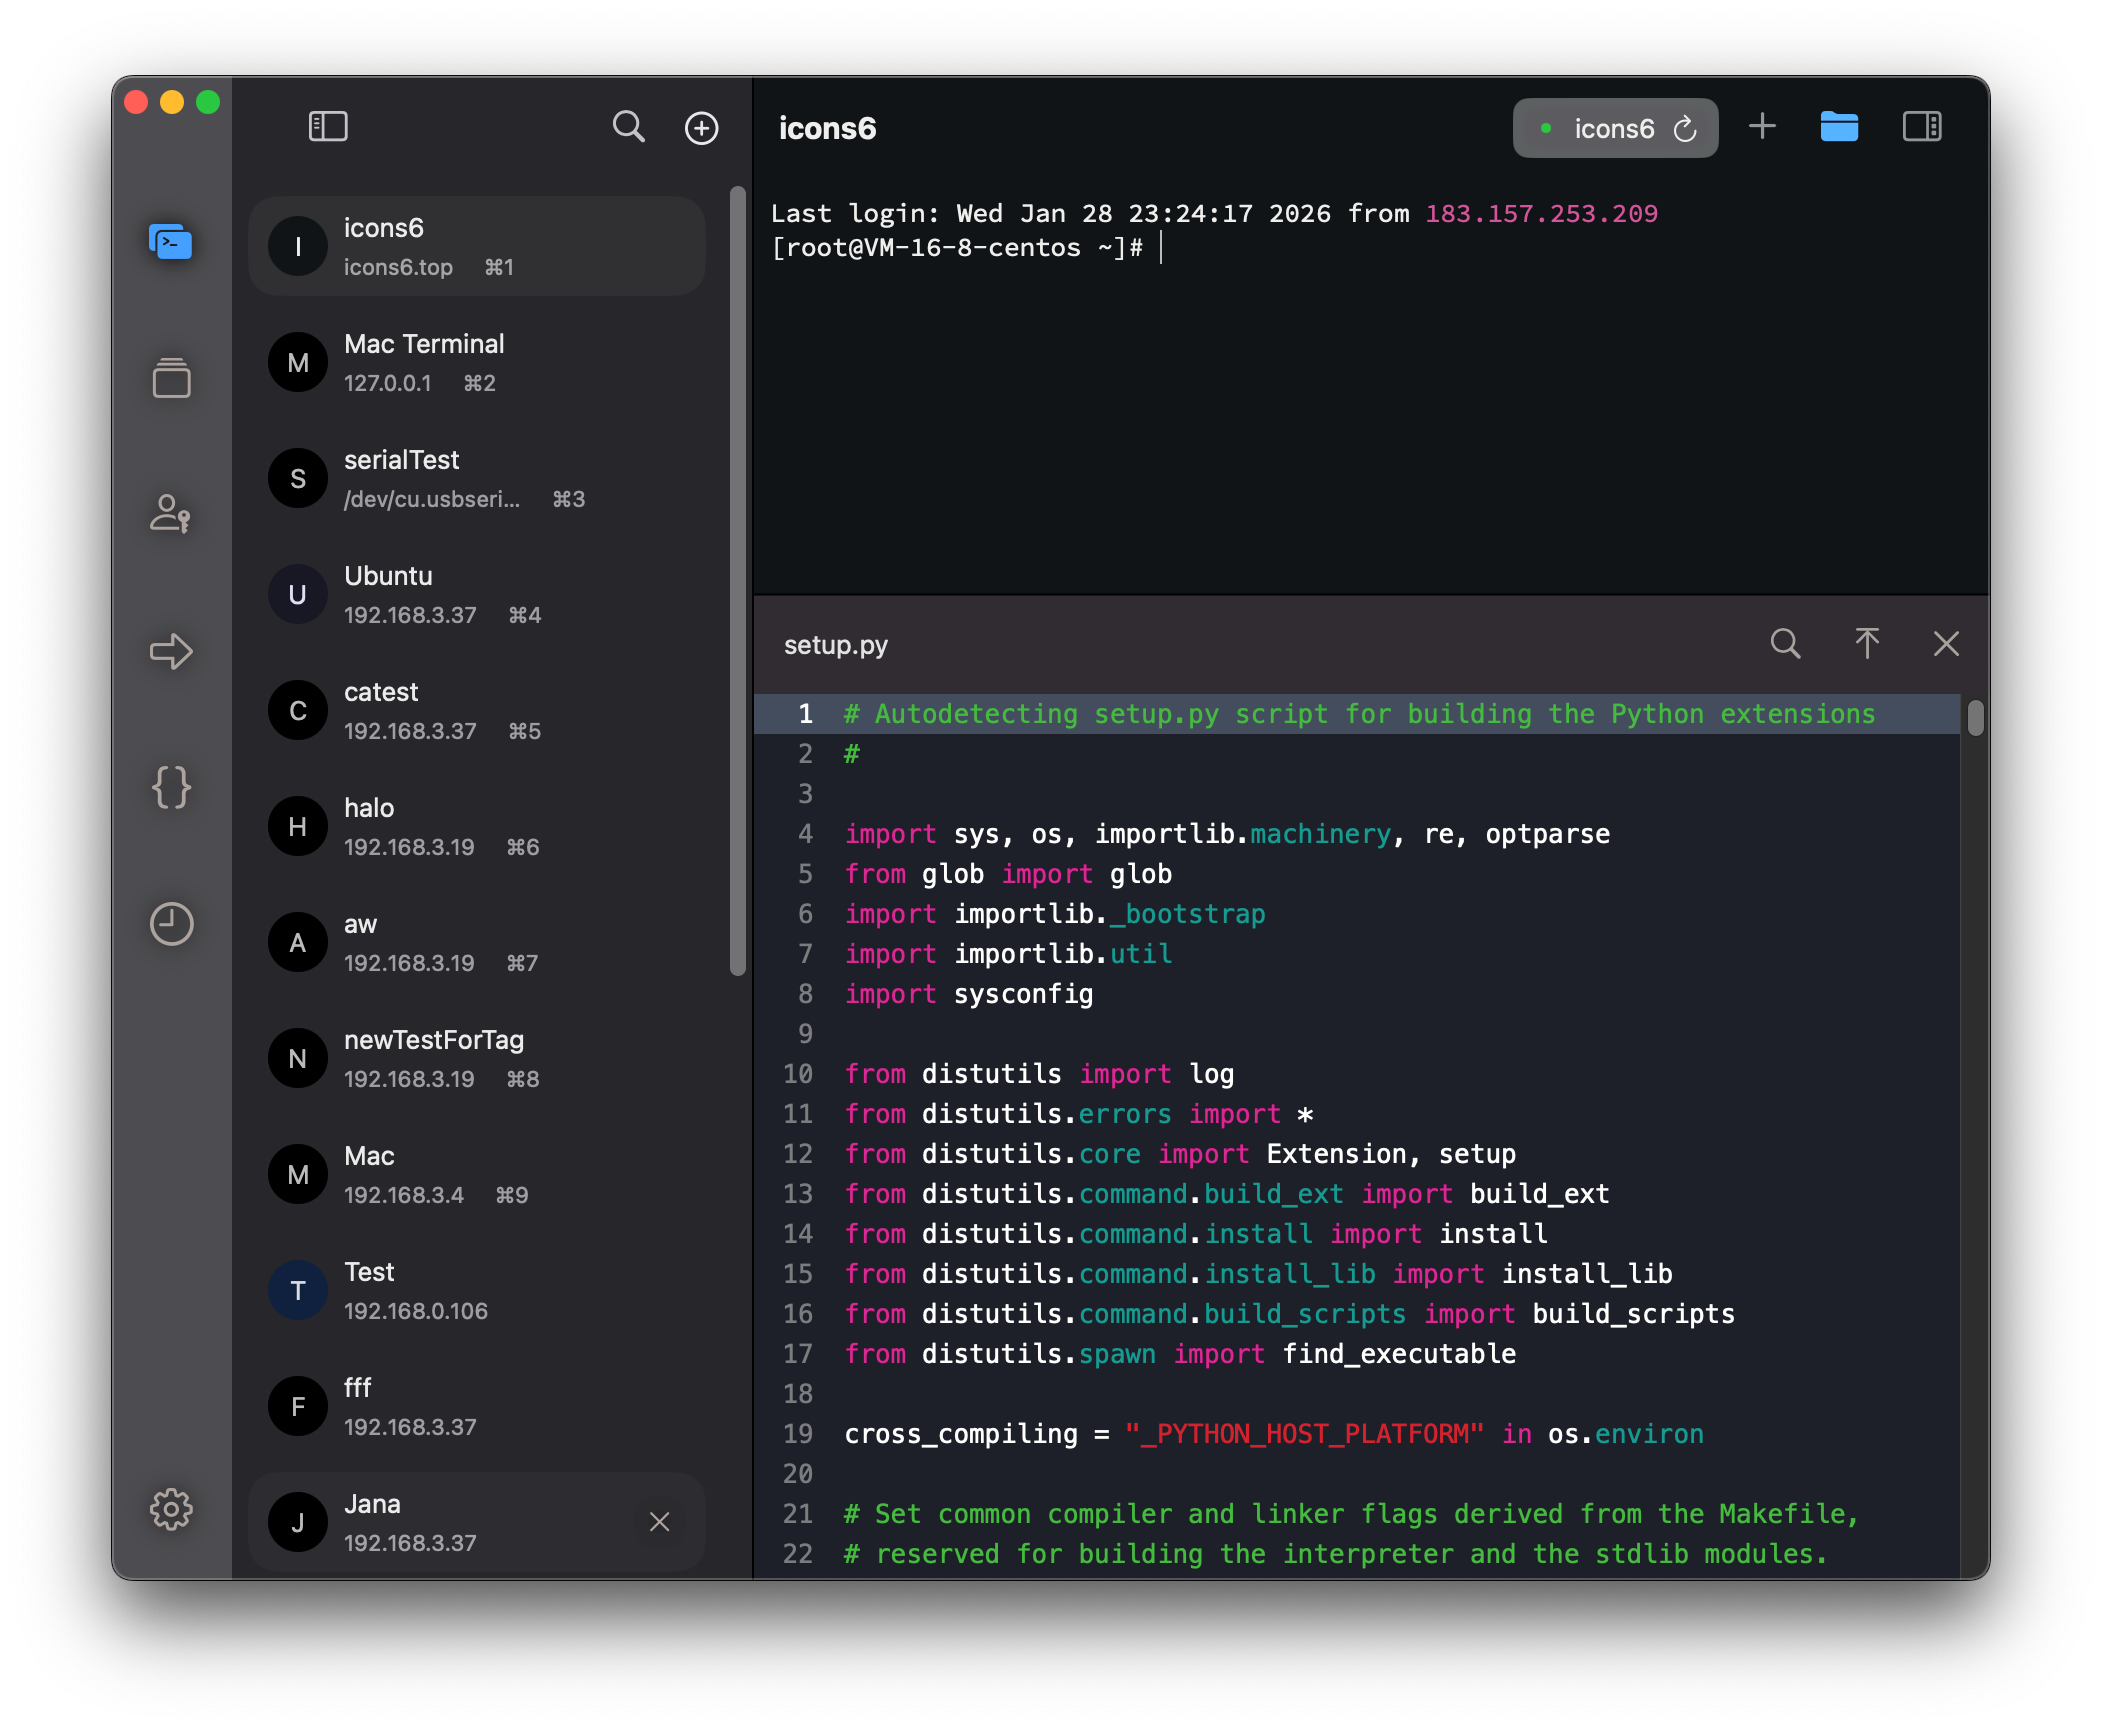The image size is (2102, 1728).
Task: Remove the Jana host with X
Action: [x=659, y=1522]
